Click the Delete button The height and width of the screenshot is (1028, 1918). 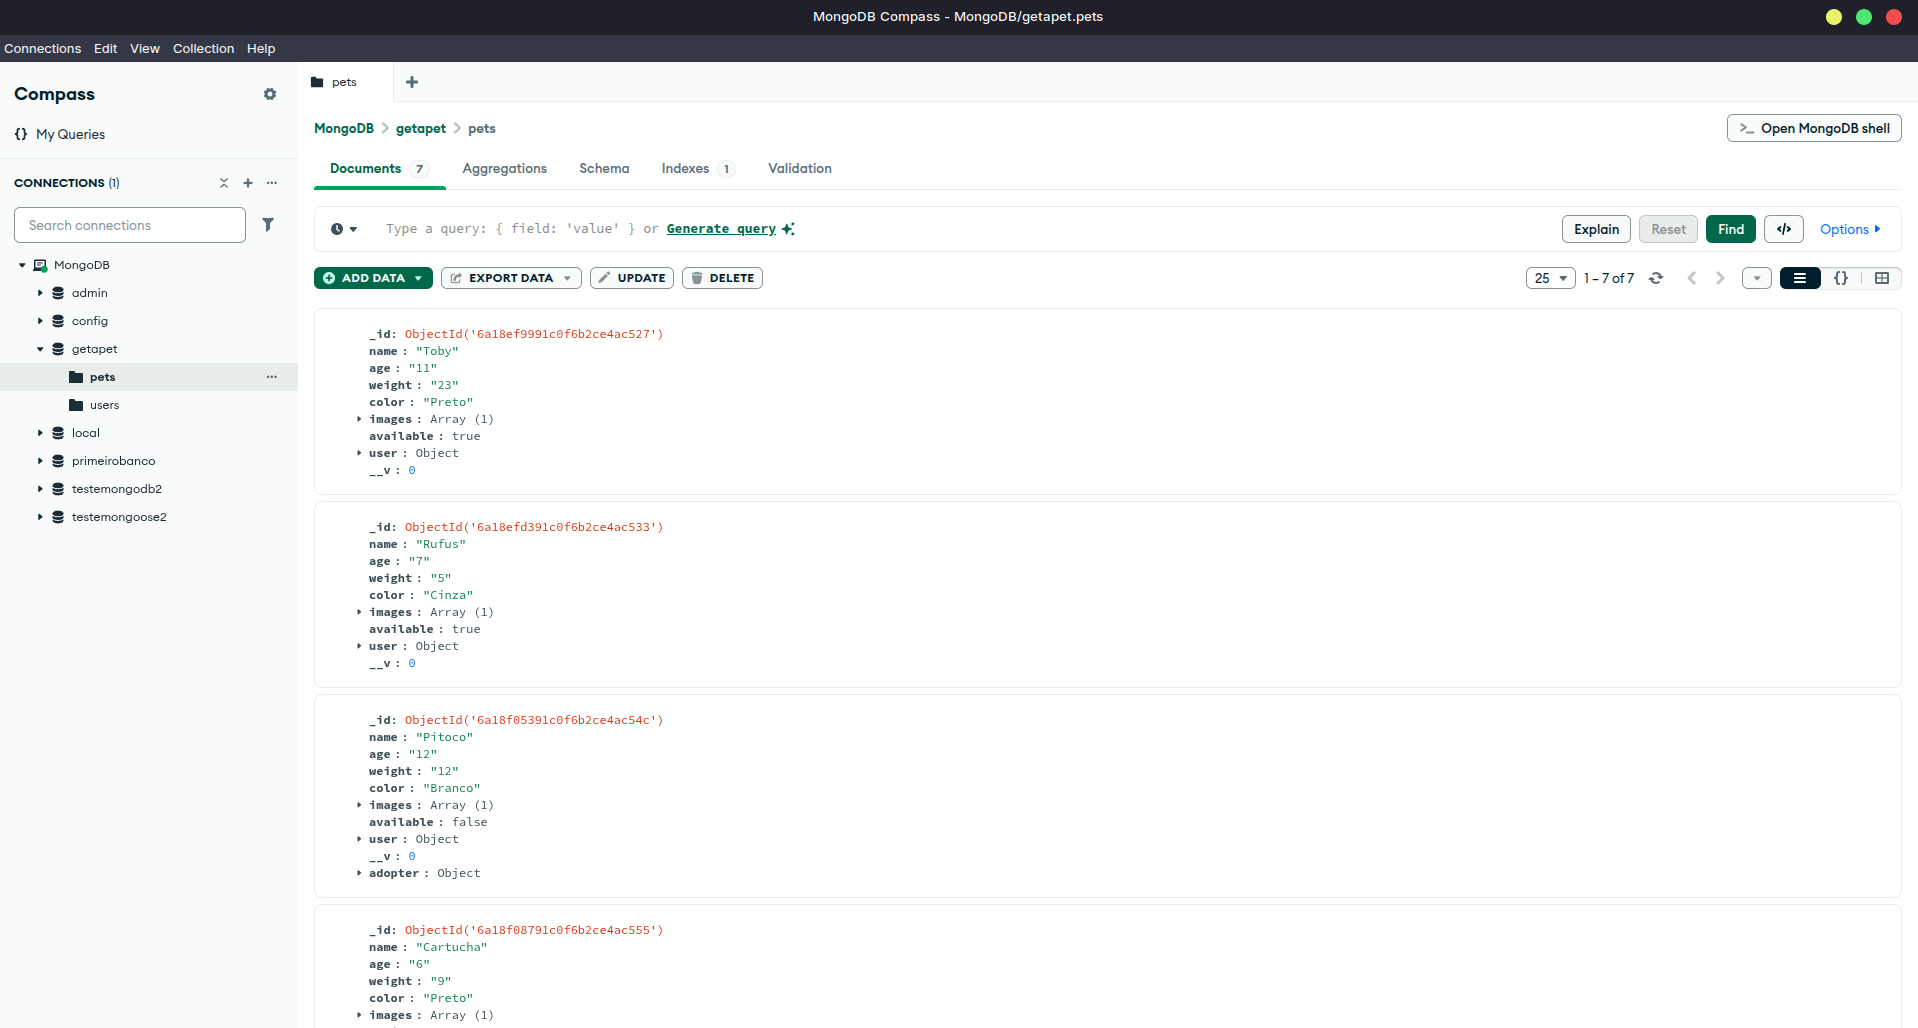[722, 278]
